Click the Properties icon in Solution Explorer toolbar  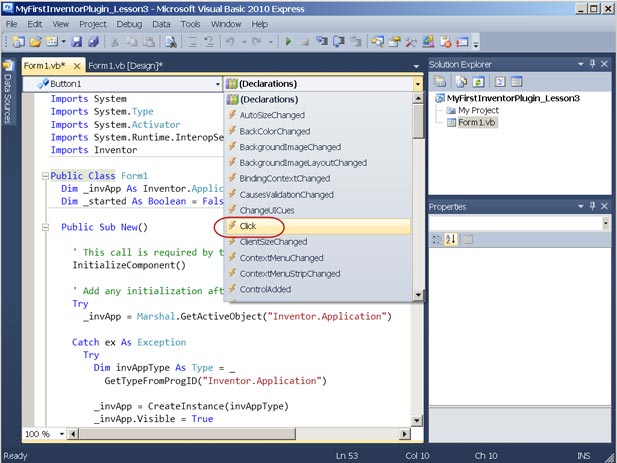(440, 82)
